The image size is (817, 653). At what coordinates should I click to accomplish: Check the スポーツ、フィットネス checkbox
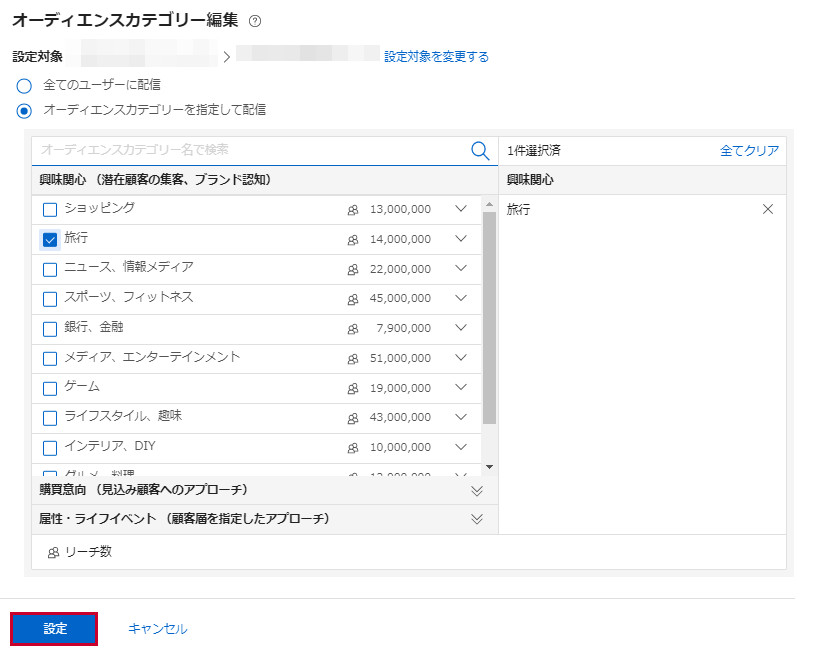pos(50,299)
